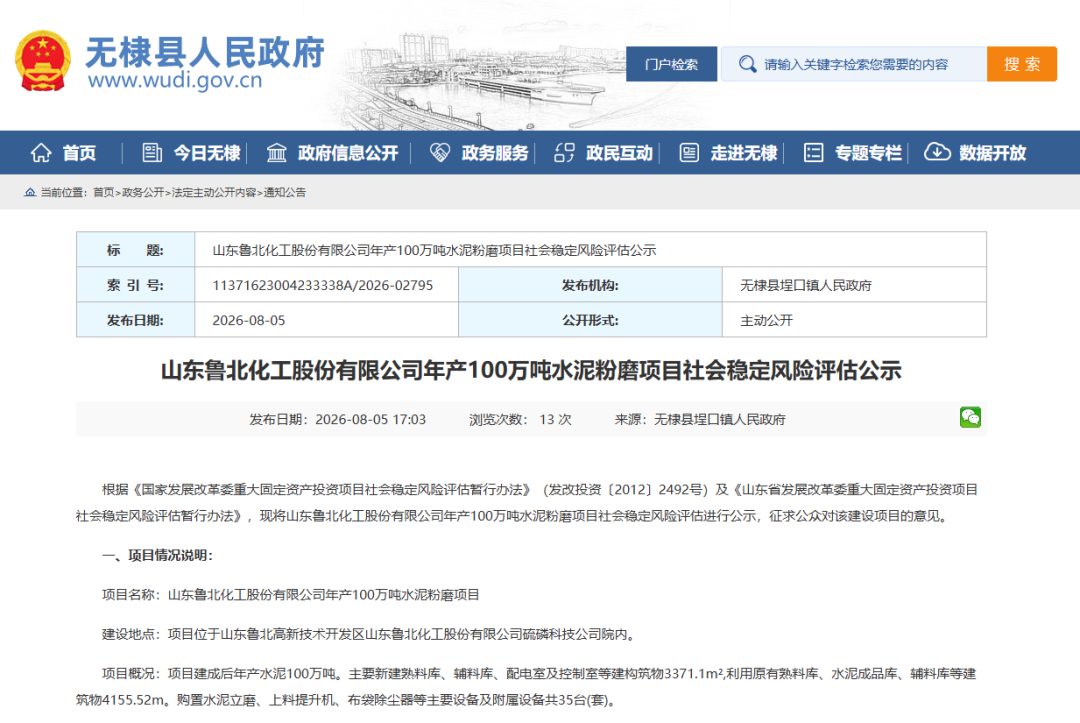The width and height of the screenshot is (1080, 723).
Task: Click the 发布日期：2026-08-05 17:03 text
Action: (x=338, y=419)
